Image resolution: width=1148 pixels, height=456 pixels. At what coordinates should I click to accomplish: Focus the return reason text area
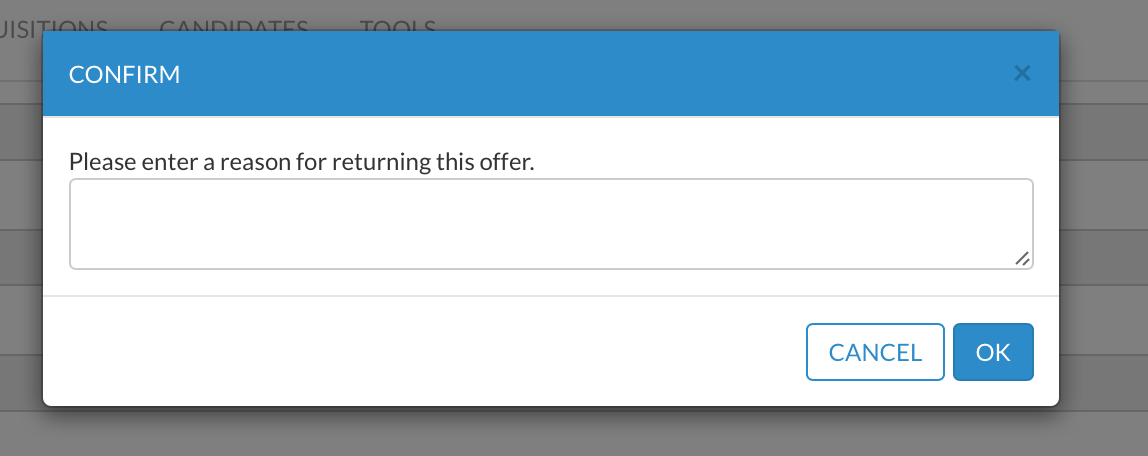(550, 224)
